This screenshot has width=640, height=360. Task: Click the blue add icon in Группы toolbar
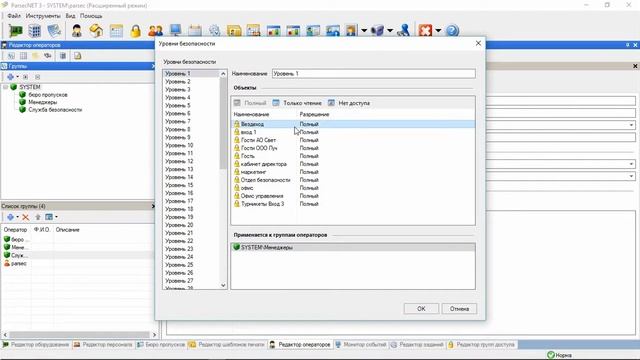click(10, 77)
